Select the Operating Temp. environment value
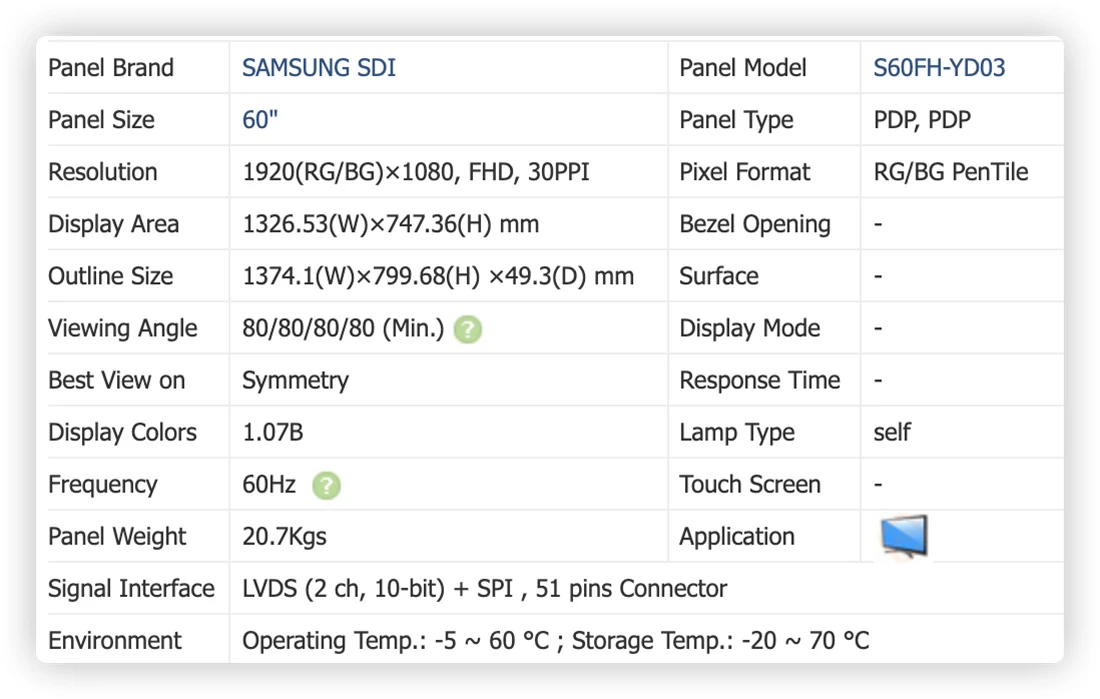Screen dimensions: 1100x699 (556, 641)
